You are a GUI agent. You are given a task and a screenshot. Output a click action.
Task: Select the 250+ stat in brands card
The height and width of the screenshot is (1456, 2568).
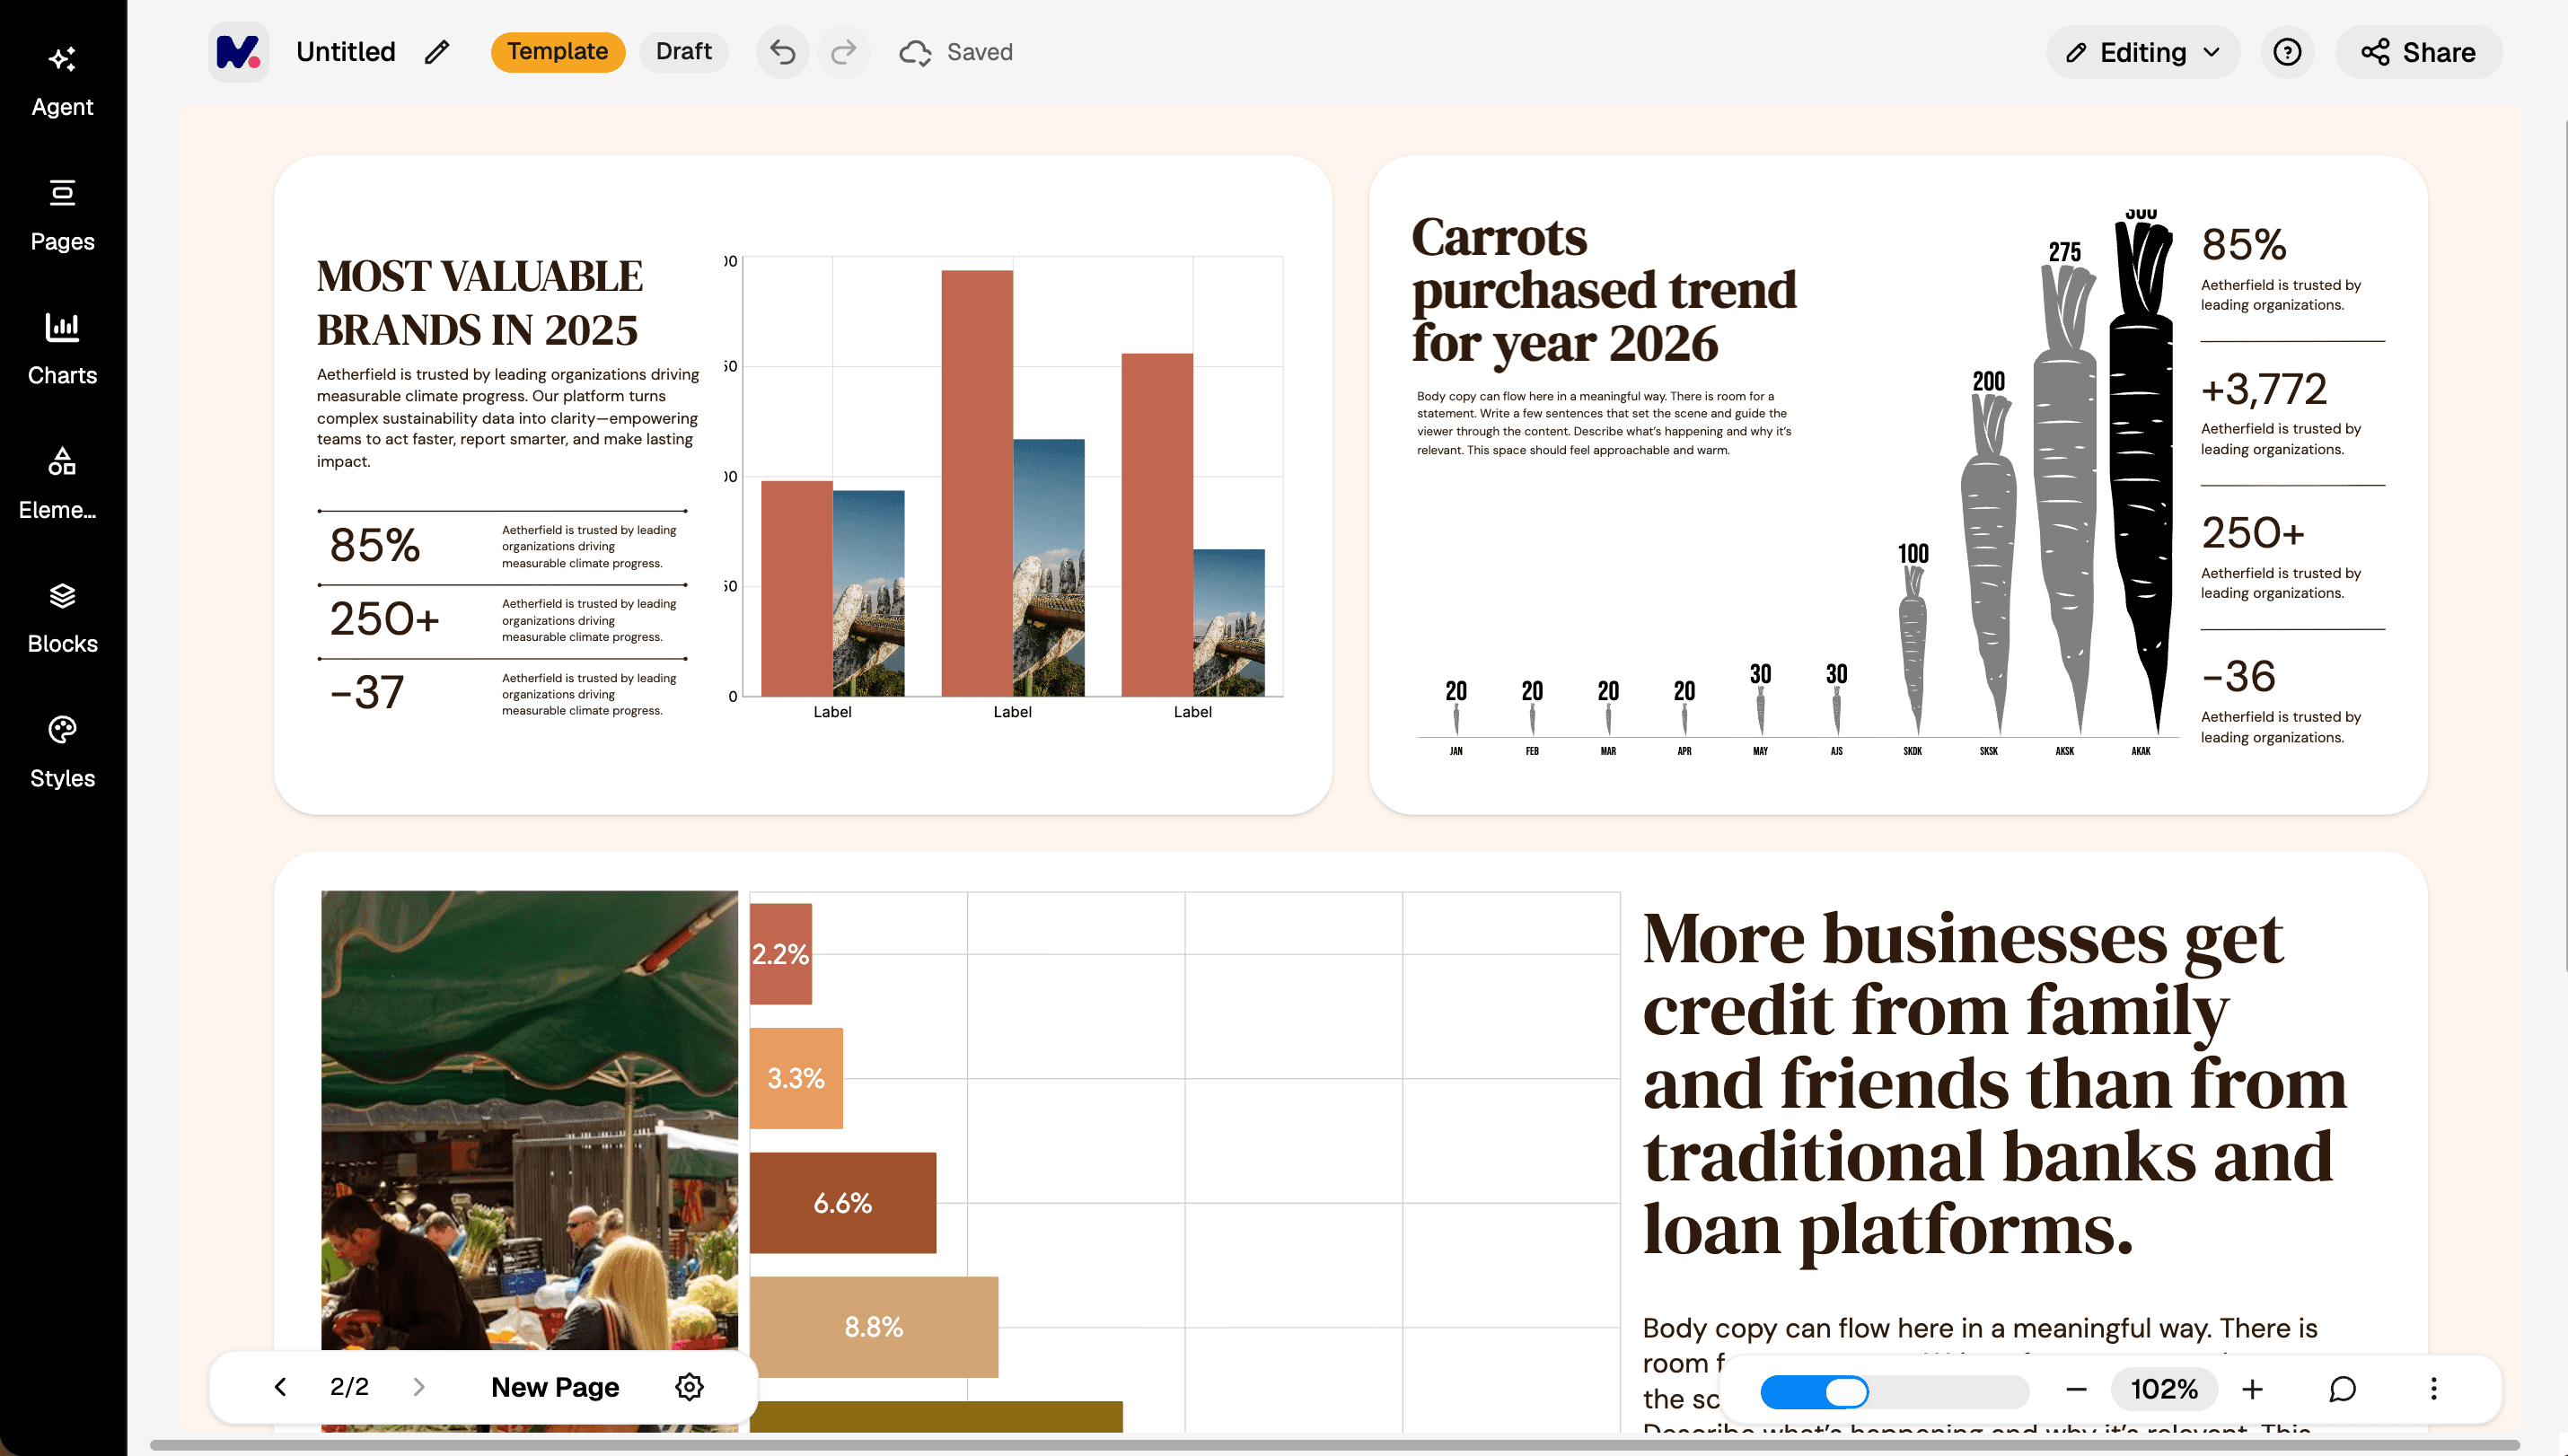[385, 619]
